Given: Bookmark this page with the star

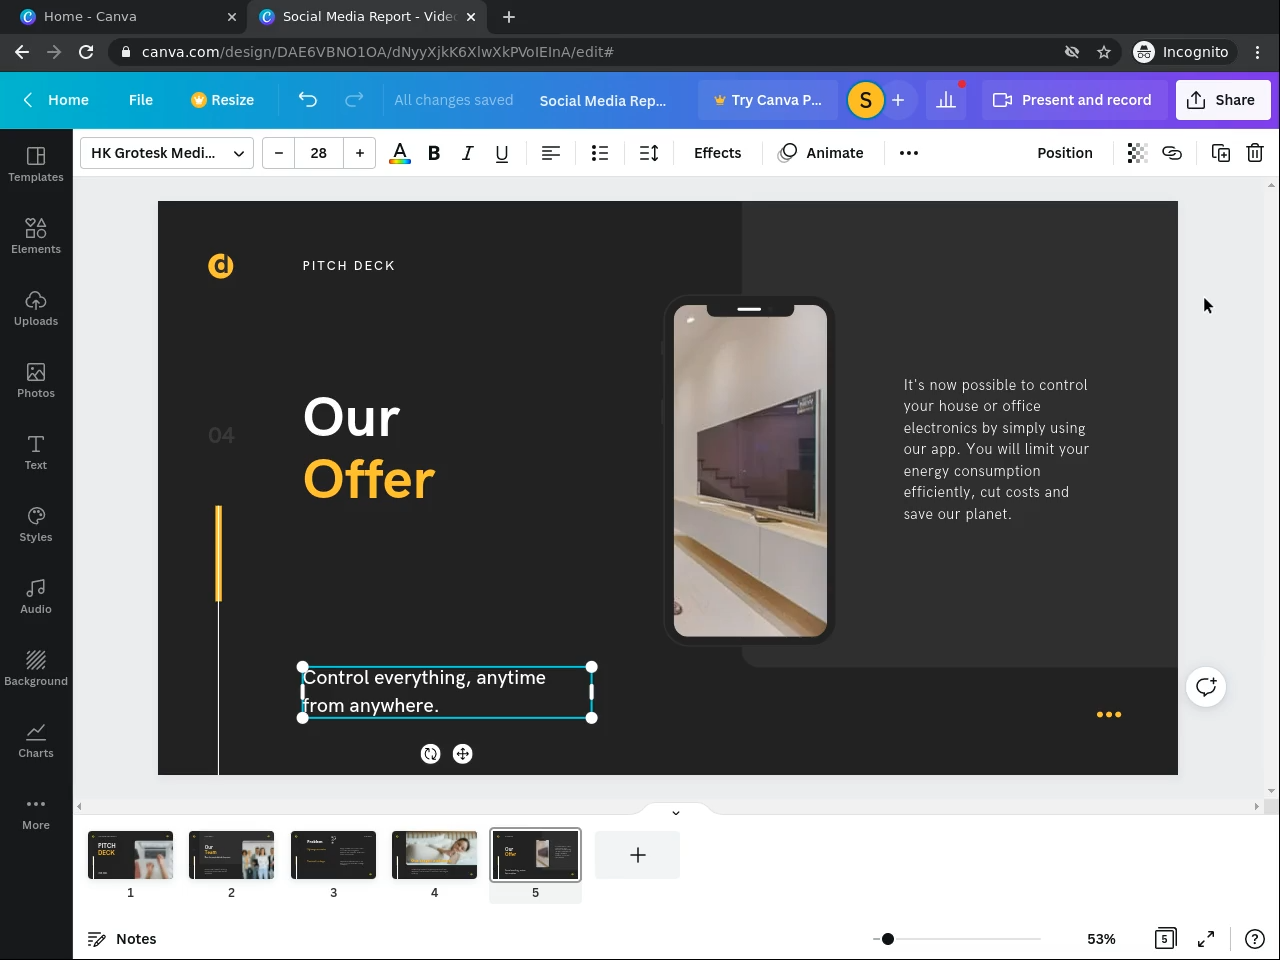Looking at the screenshot, I should (1104, 52).
